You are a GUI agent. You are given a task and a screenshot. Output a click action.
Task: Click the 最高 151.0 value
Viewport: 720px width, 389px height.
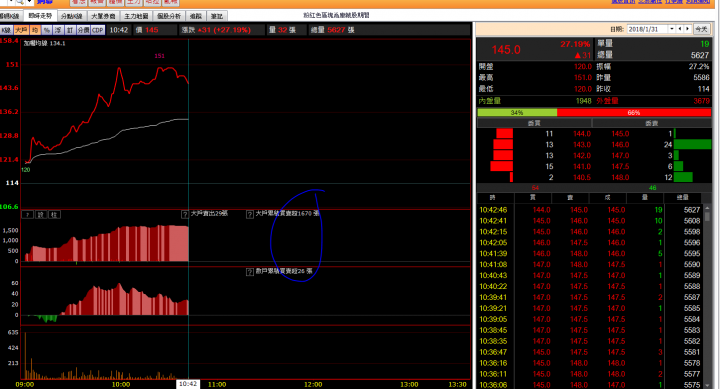(x=583, y=78)
